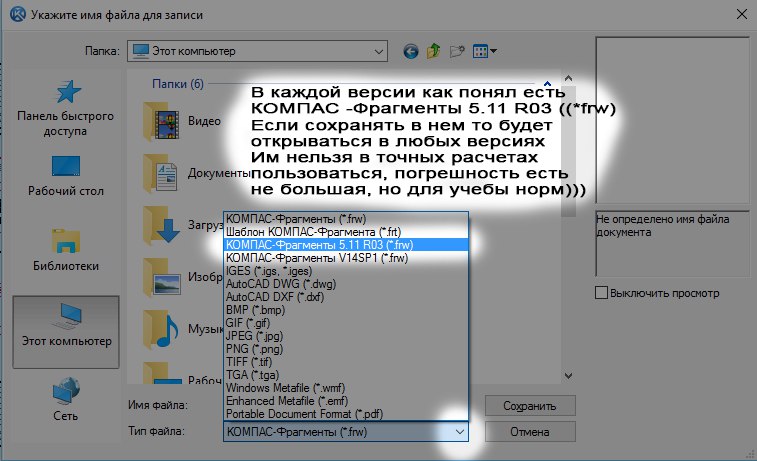Viewport: 757px width, 461px height.
Task: Click the file list scrollbar up arrow
Action: (568, 78)
